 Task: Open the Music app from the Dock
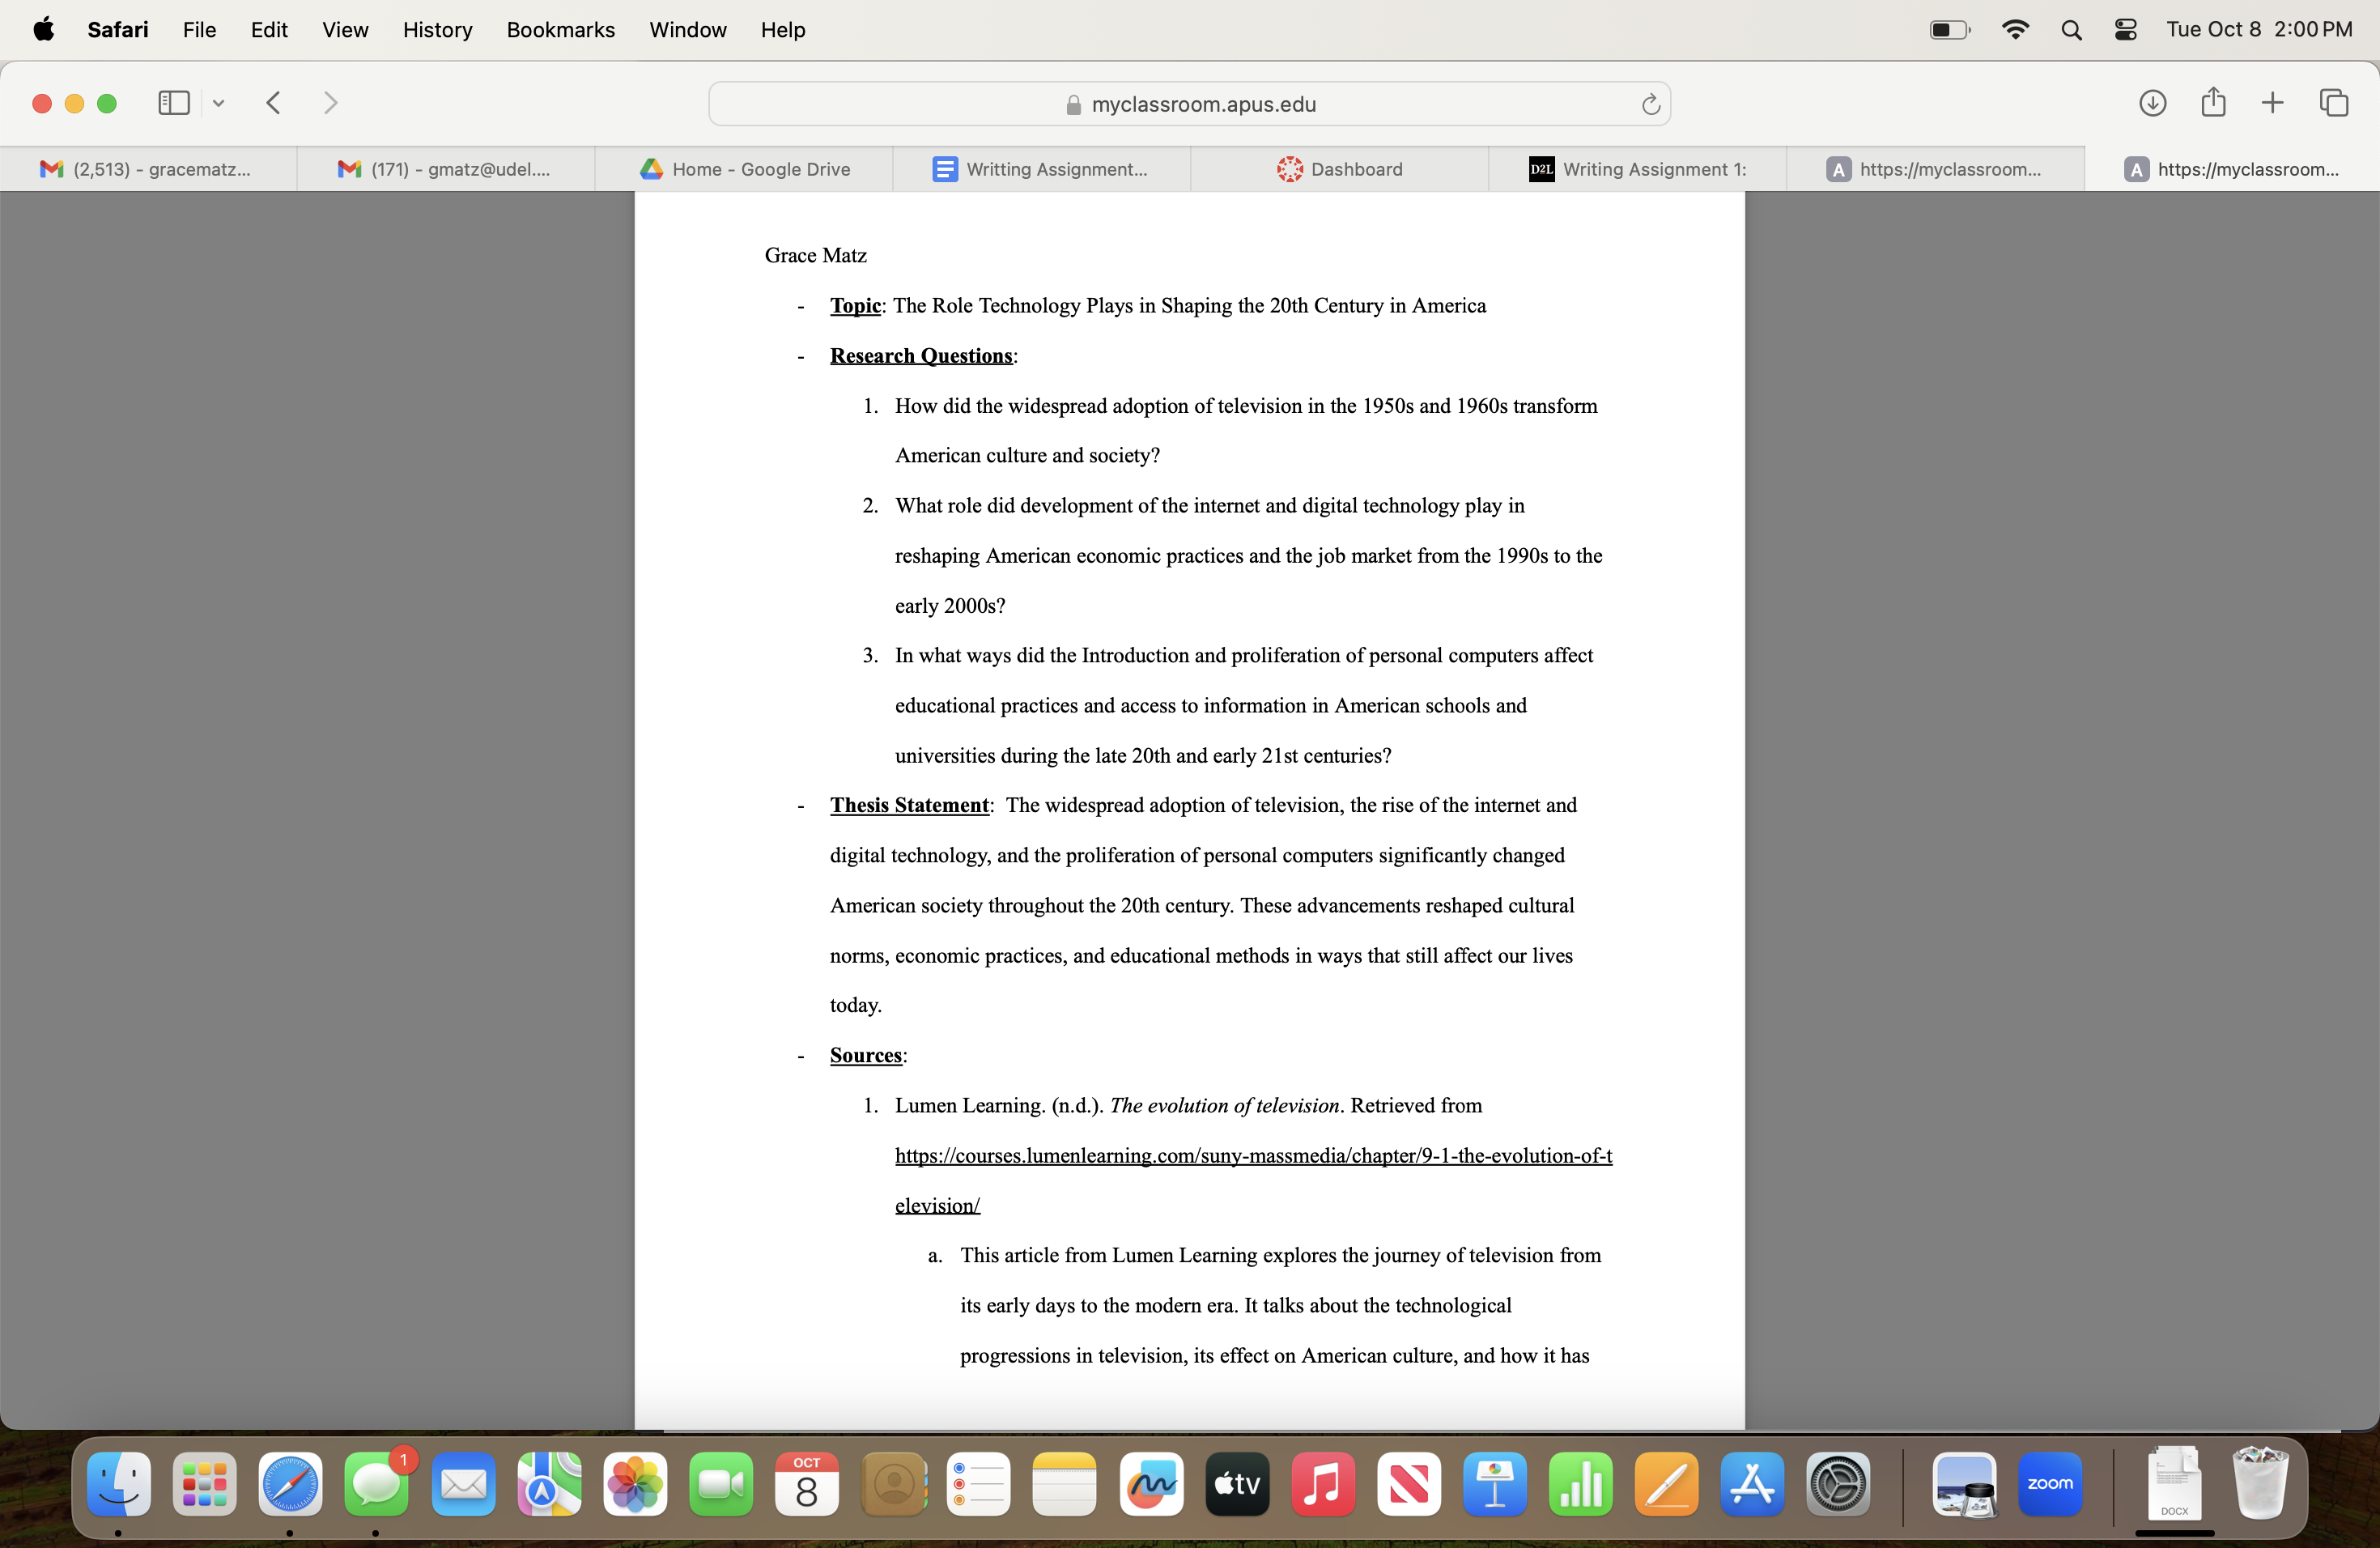pos(1322,1486)
